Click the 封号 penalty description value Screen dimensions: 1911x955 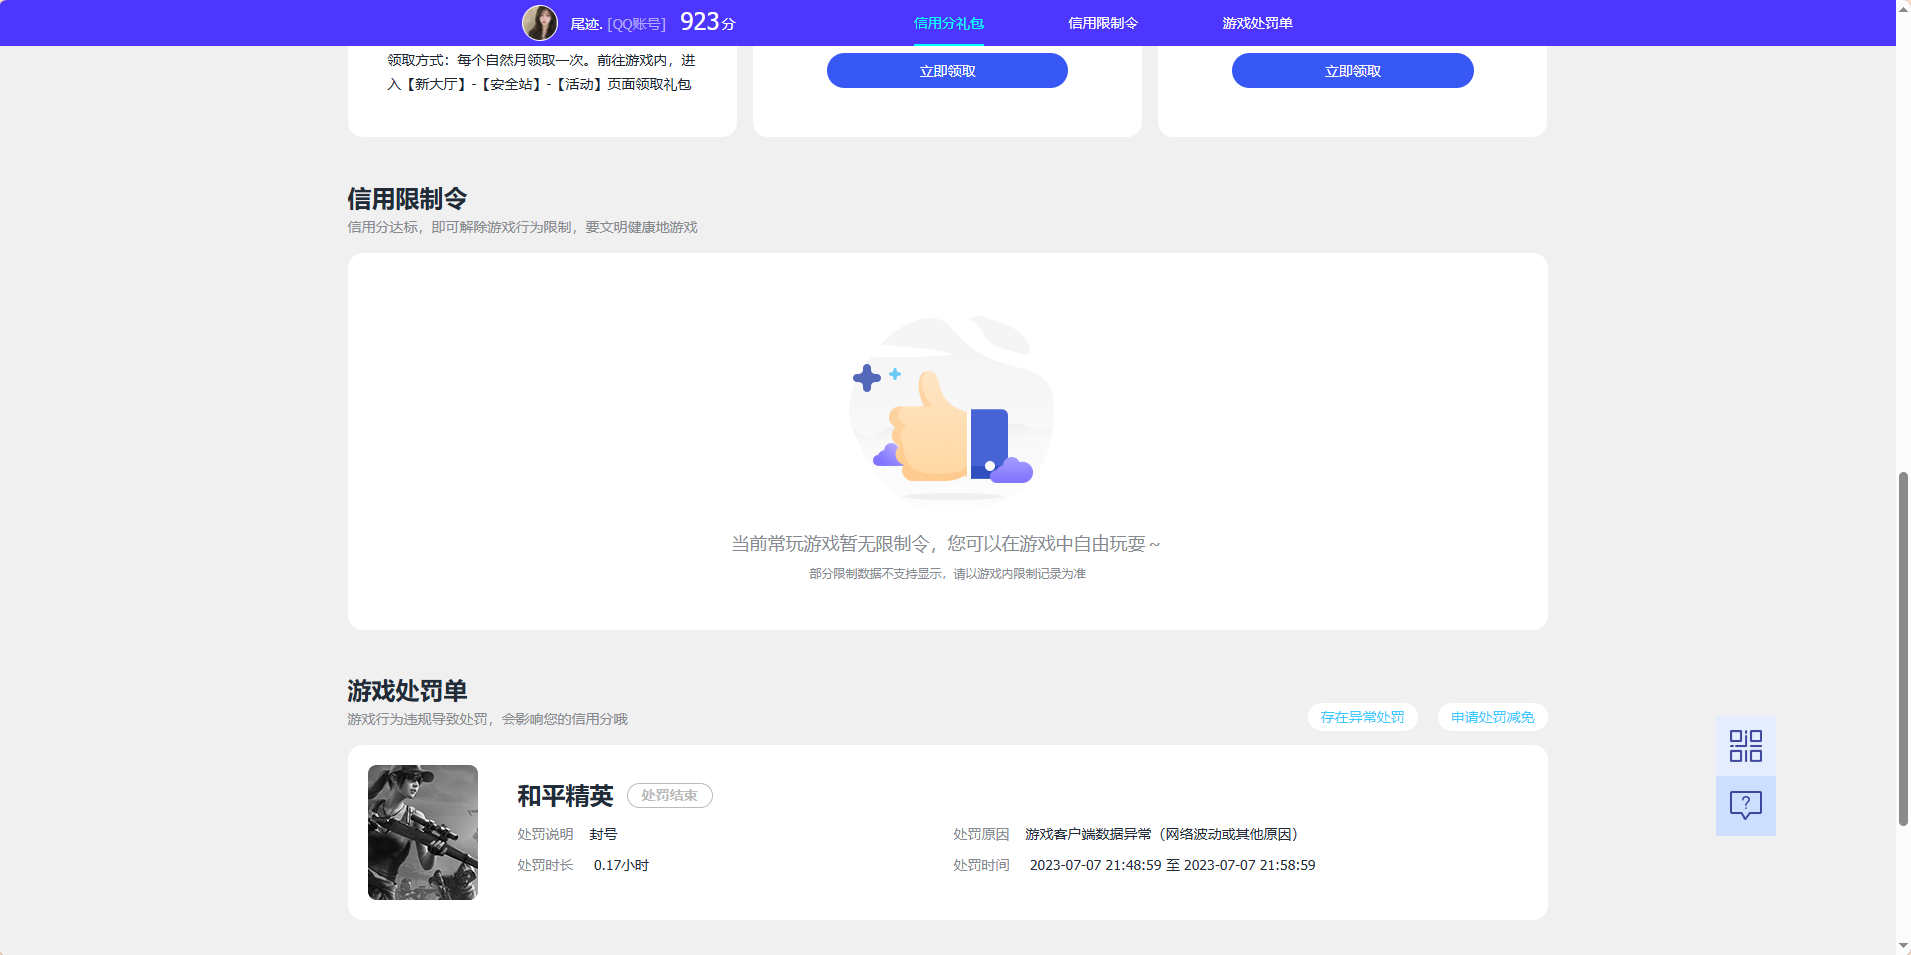click(603, 834)
